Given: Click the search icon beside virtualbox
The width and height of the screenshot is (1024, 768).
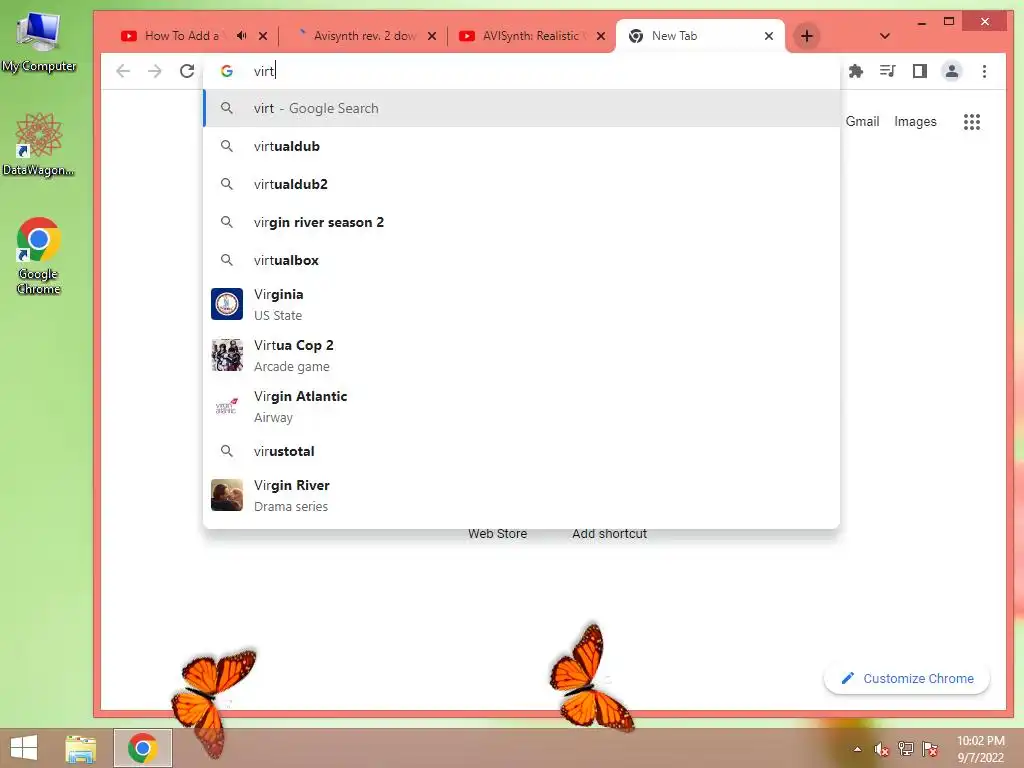Looking at the screenshot, I should (x=227, y=260).
